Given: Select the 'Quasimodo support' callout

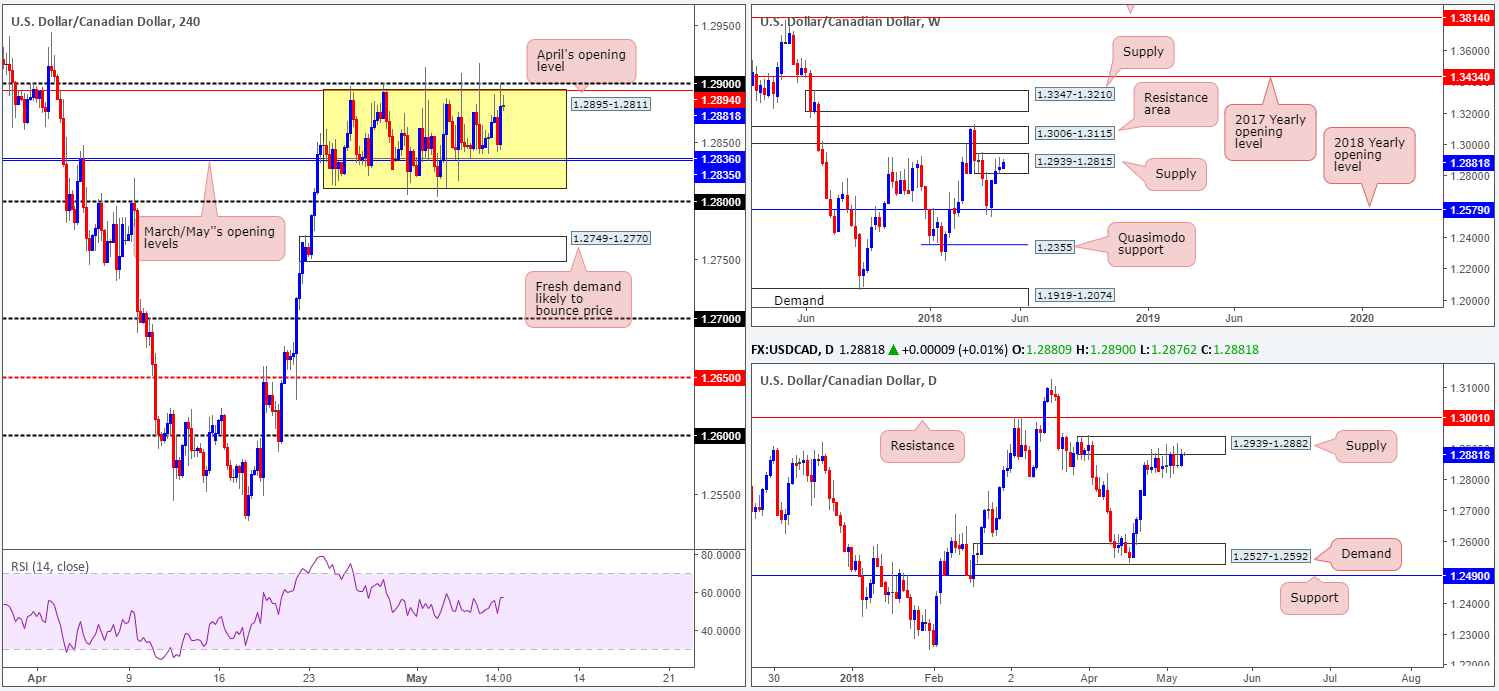Looking at the screenshot, I should click(1150, 244).
